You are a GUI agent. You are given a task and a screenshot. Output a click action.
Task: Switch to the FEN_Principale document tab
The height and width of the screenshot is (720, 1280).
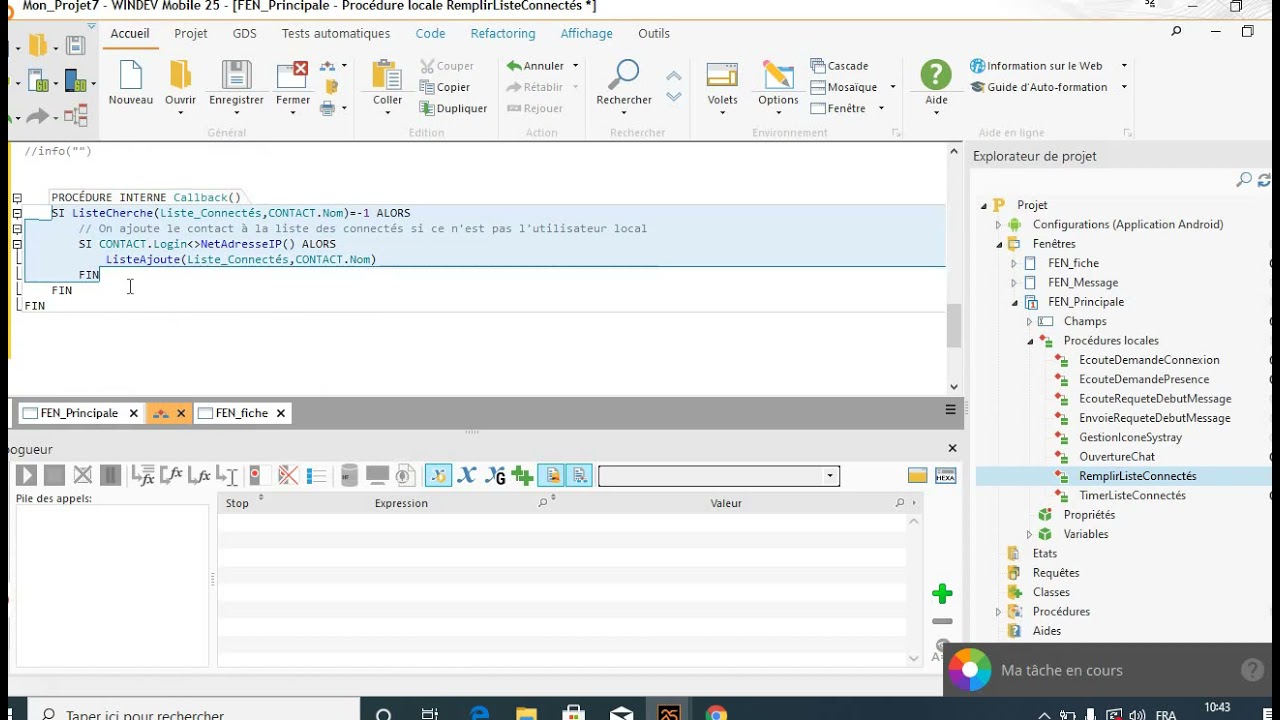point(79,413)
